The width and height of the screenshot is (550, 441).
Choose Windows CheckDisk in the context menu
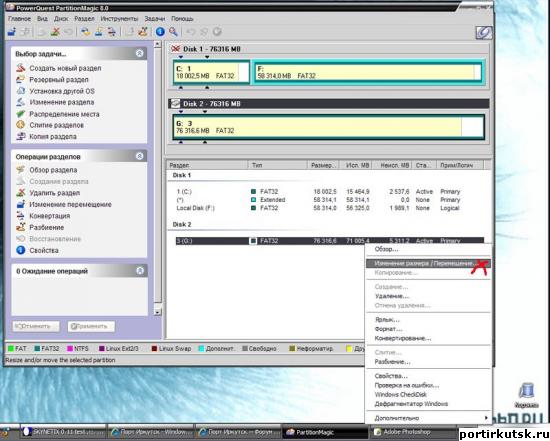click(428, 394)
